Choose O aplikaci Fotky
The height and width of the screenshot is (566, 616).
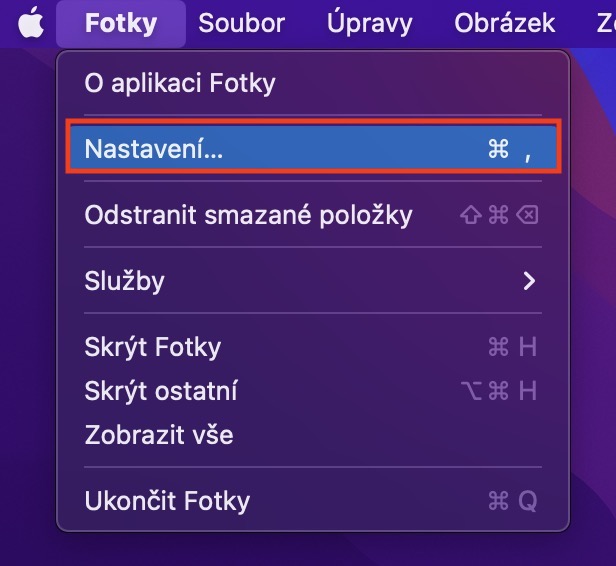(180, 83)
